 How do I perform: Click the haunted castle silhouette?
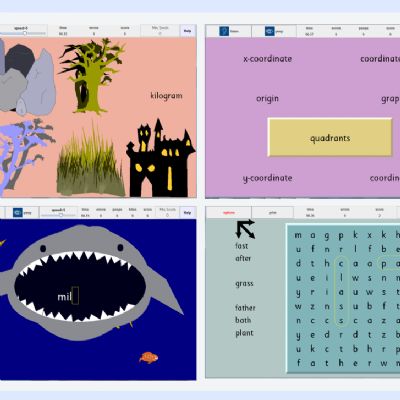[x=160, y=158]
